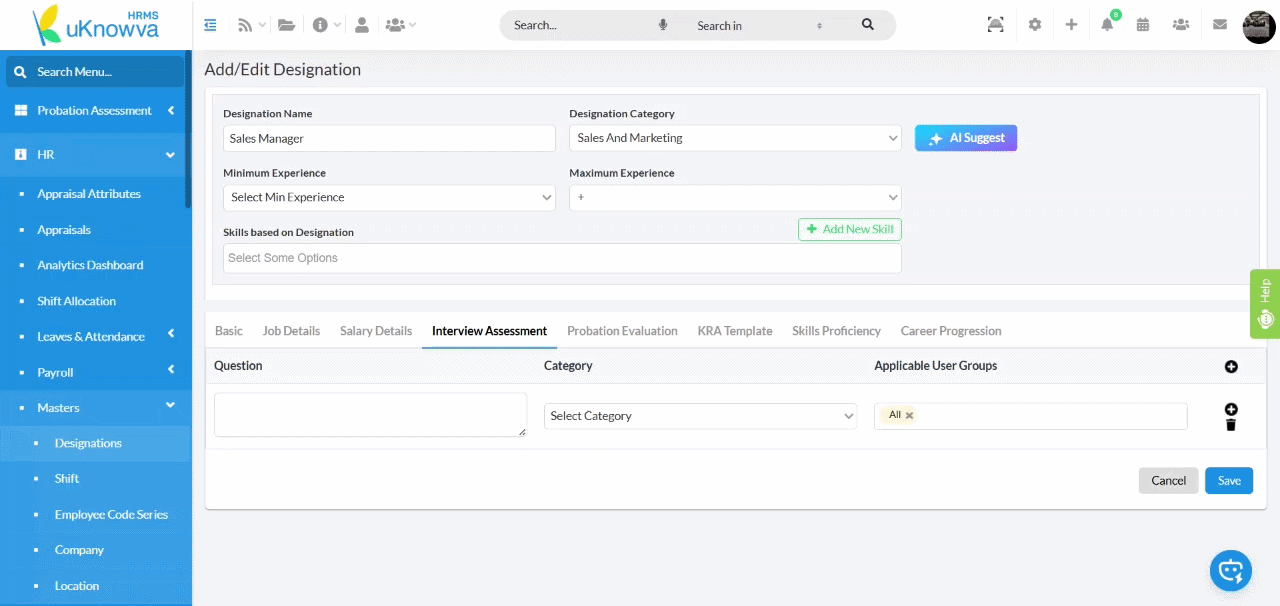This screenshot has width=1280, height=606.
Task: Switch to the Salary Details tab
Action: click(376, 331)
